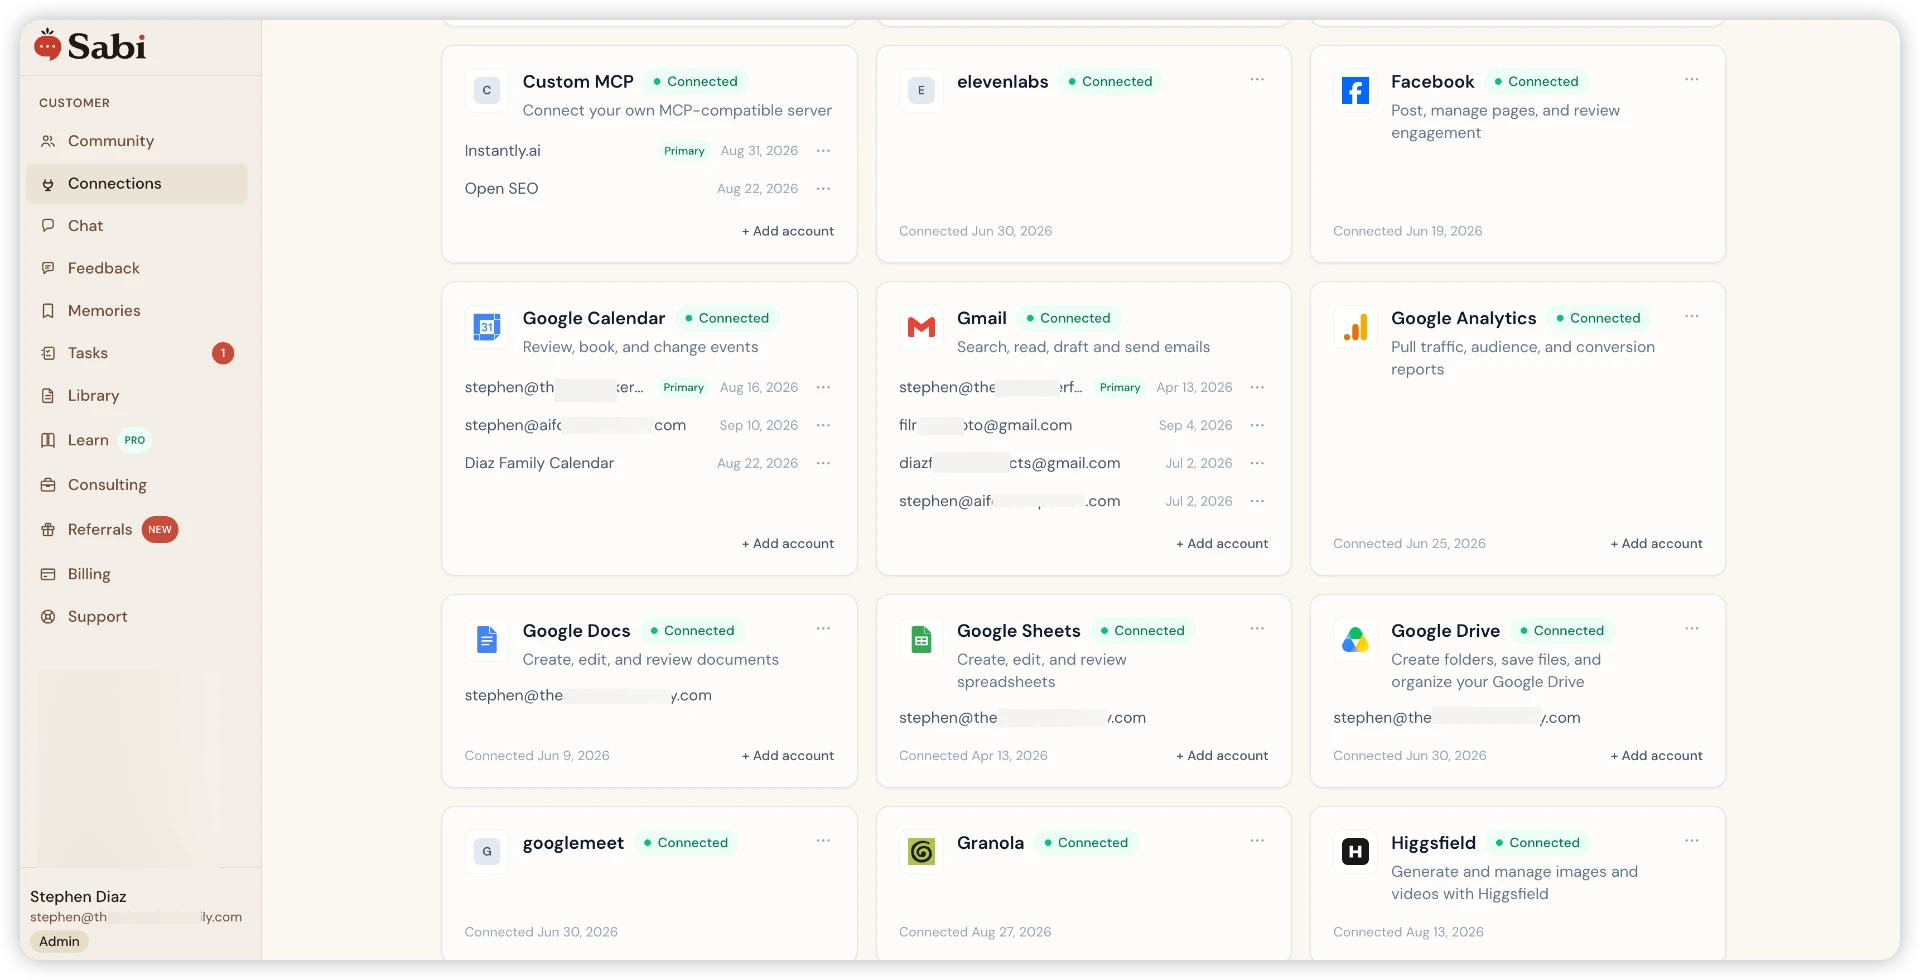Add another Gmail account
This screenshot has height=980, width=1920.
pyautogui.click(x=1222, y=544)
